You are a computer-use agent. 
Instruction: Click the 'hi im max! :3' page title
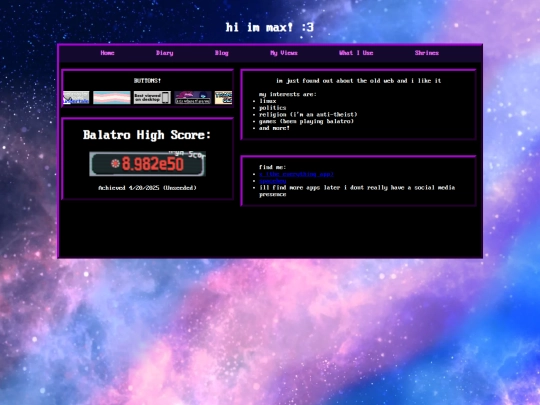(x=270, y=27)
